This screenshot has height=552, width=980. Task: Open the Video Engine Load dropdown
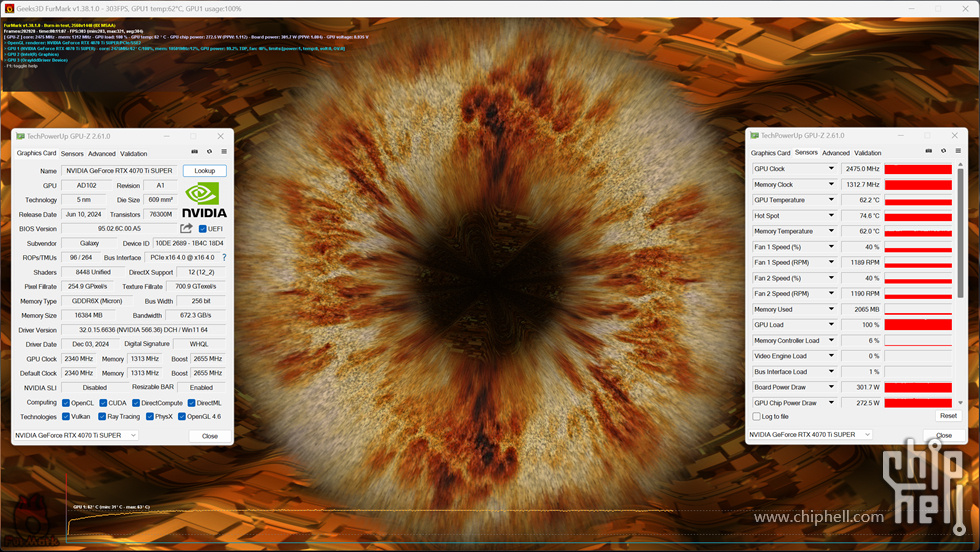tap(831, 356)
